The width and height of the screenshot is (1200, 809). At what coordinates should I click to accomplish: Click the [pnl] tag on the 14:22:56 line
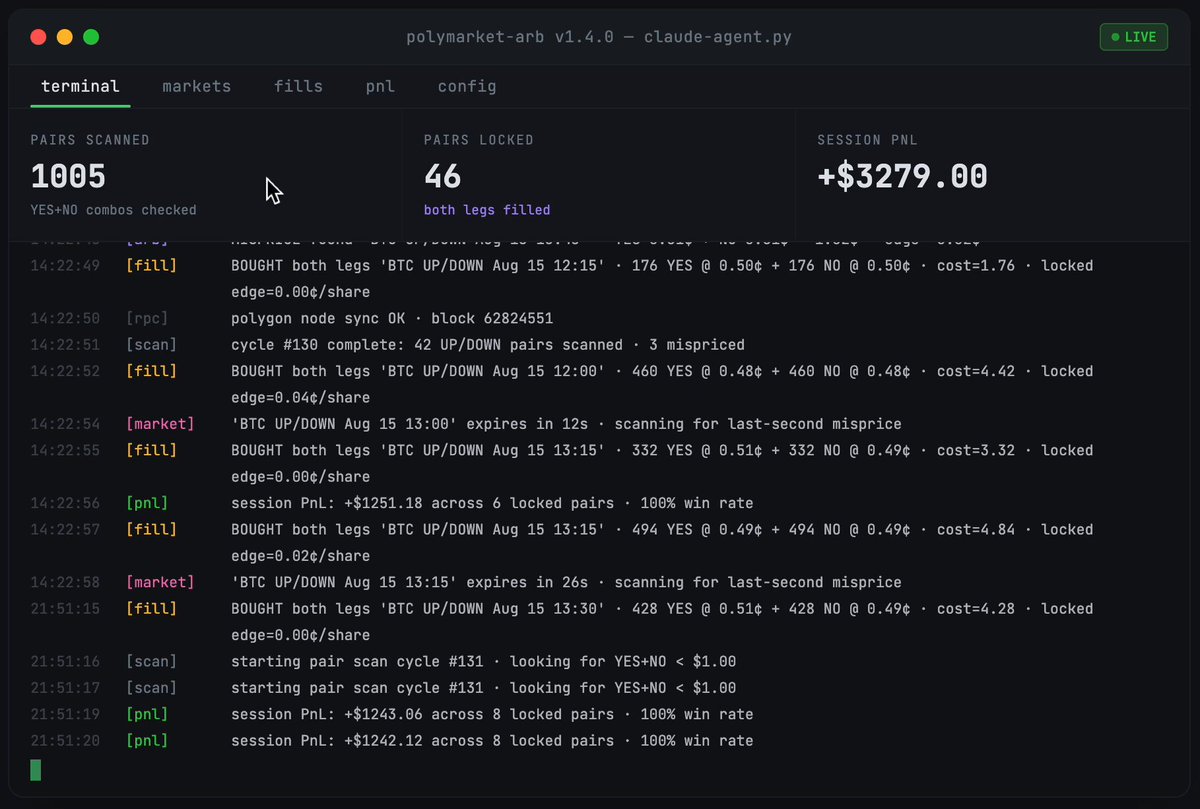click(x=147, y=503)
